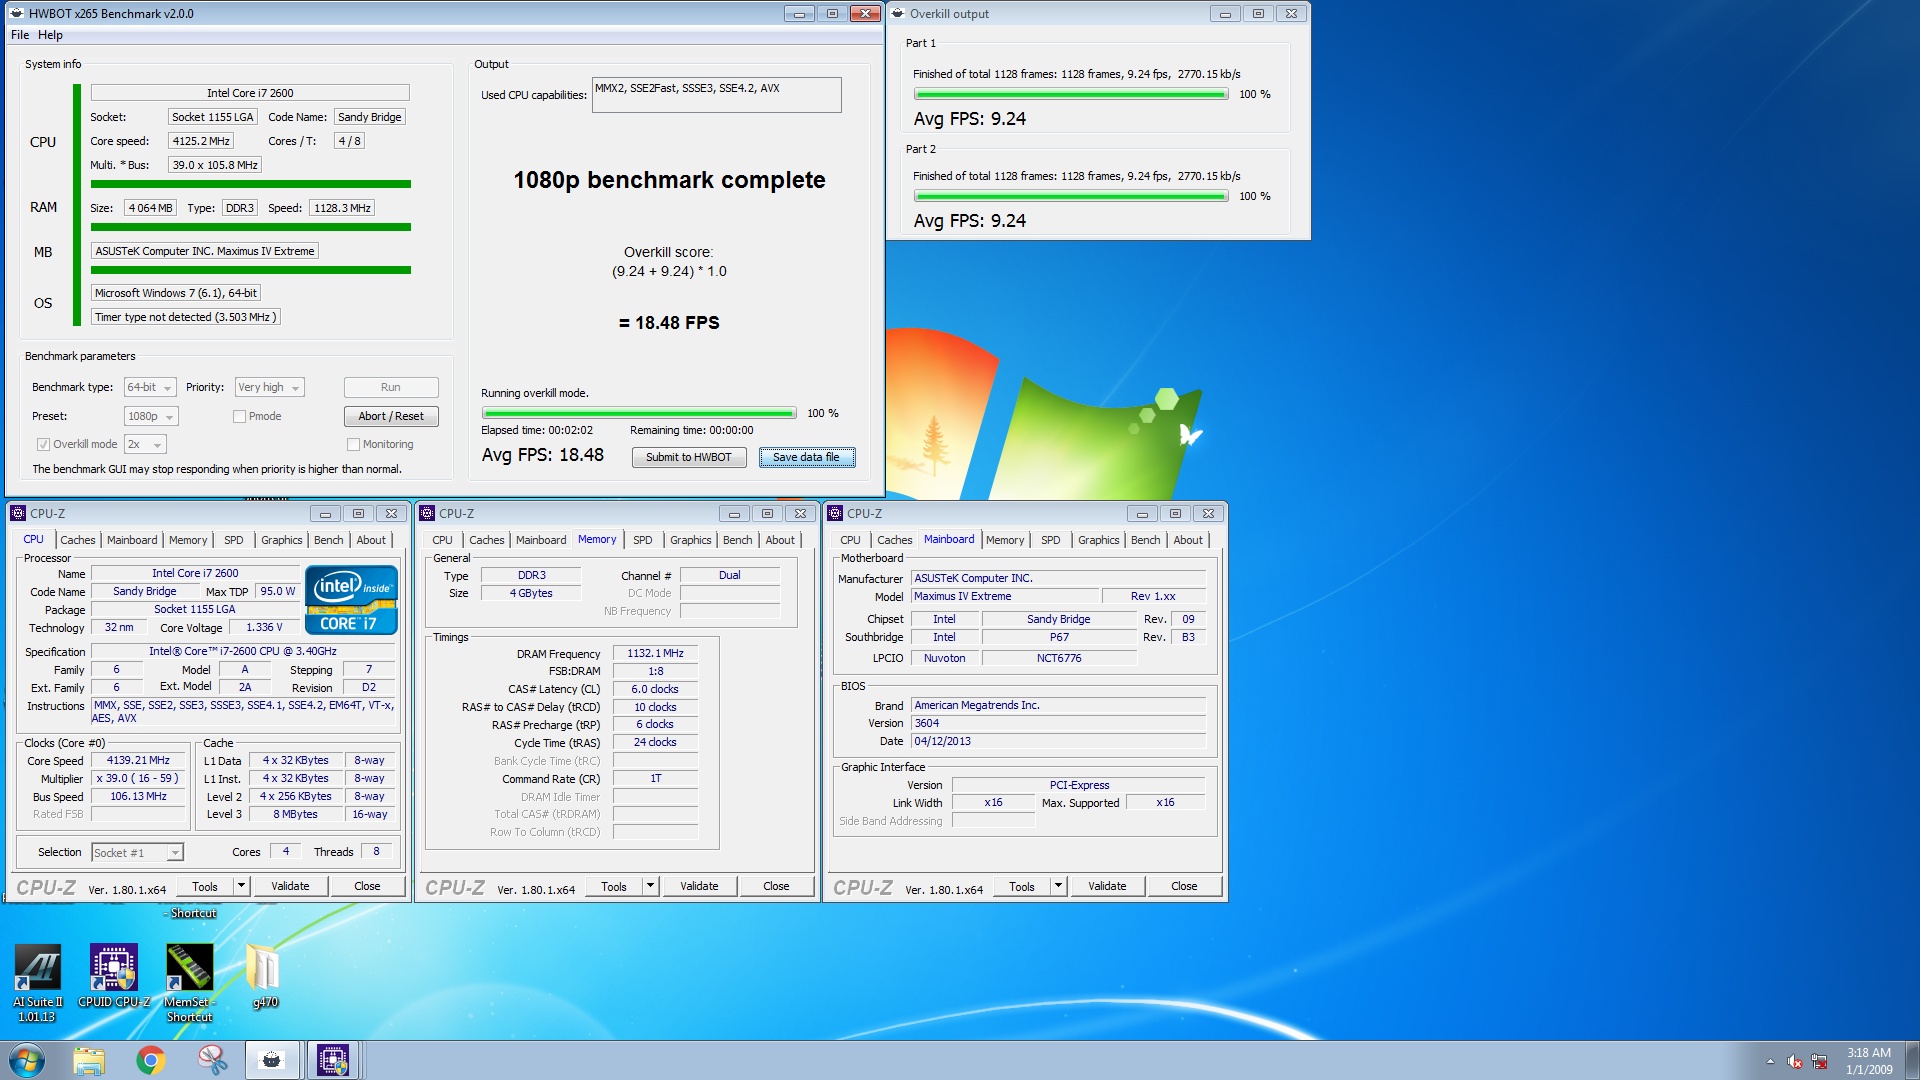The height and width of the screenshot is (1080, 1920).
Task: Click the network status tray icon
Action: pos(1819,1062)
